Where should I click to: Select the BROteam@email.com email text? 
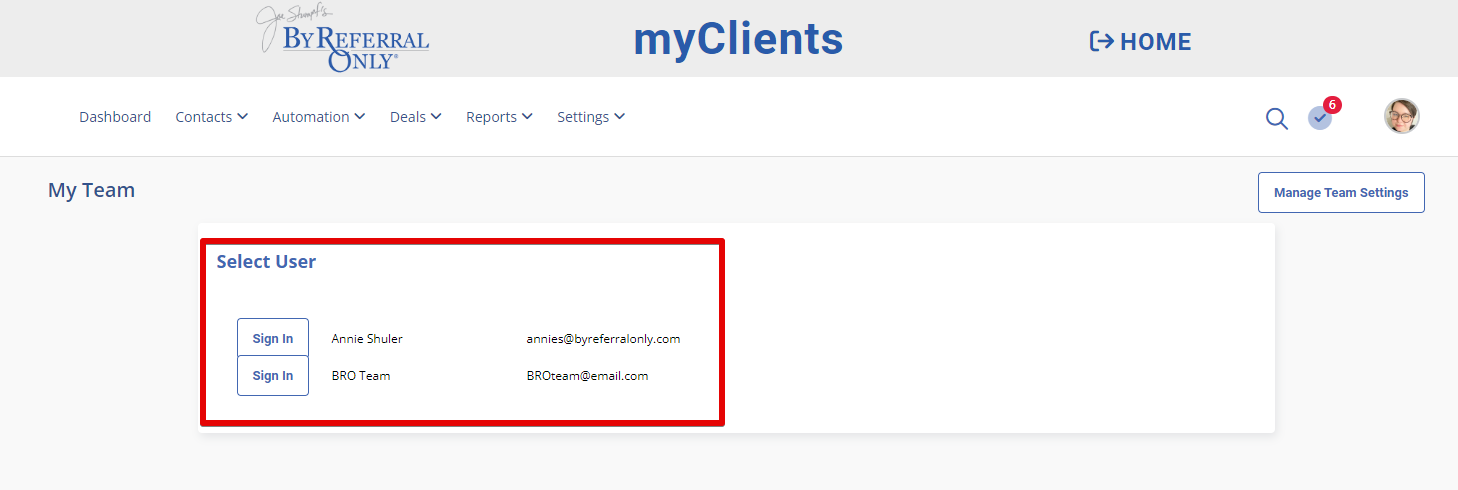(x=587, y=376)
